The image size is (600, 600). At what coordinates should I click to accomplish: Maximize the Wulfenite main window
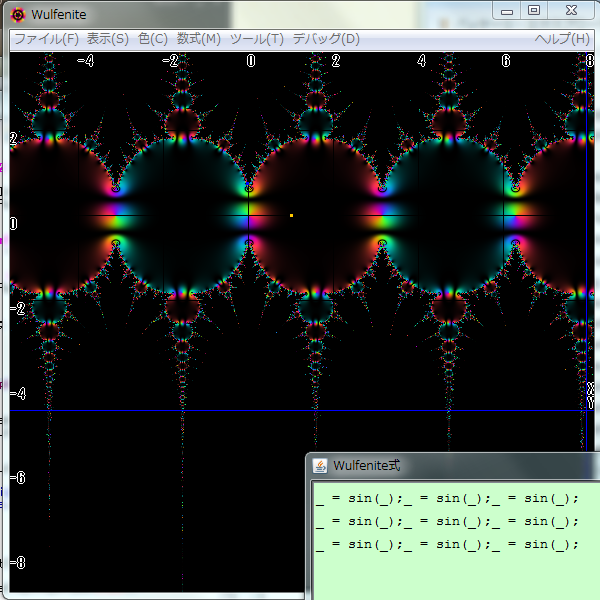[x=534, y=10]
